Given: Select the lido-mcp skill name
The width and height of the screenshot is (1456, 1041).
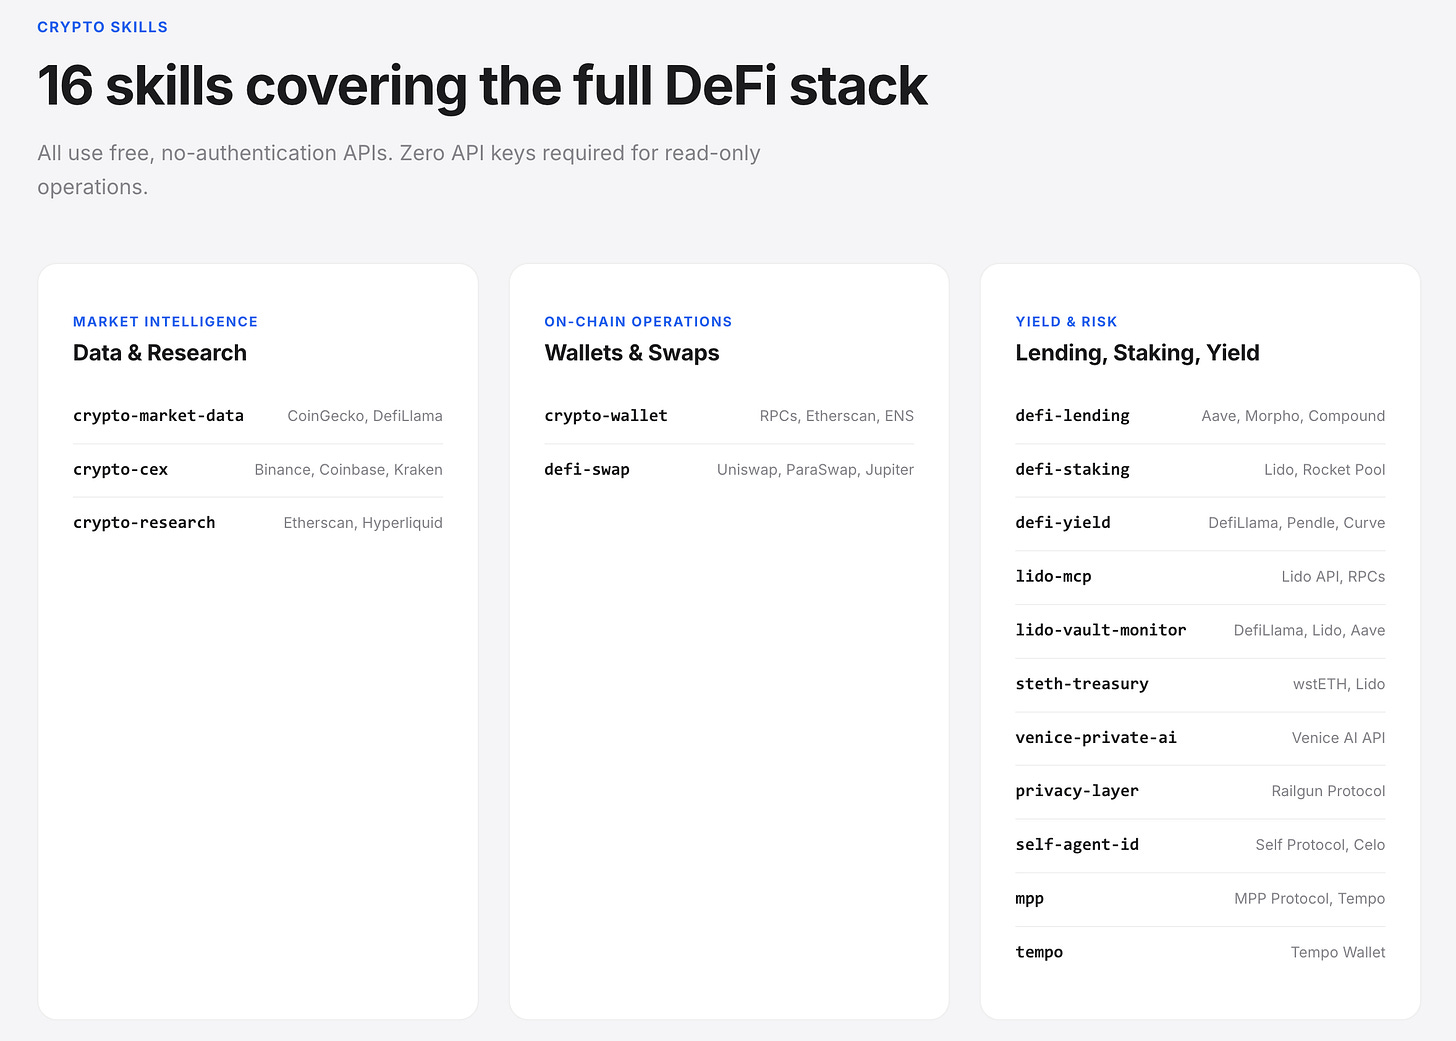Looking at the screenshot, I should click(x=1053, y=577).
